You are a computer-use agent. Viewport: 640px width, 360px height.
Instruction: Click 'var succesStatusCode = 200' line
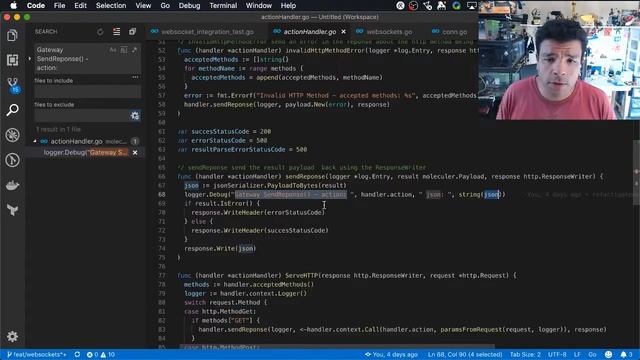[224, 131]
